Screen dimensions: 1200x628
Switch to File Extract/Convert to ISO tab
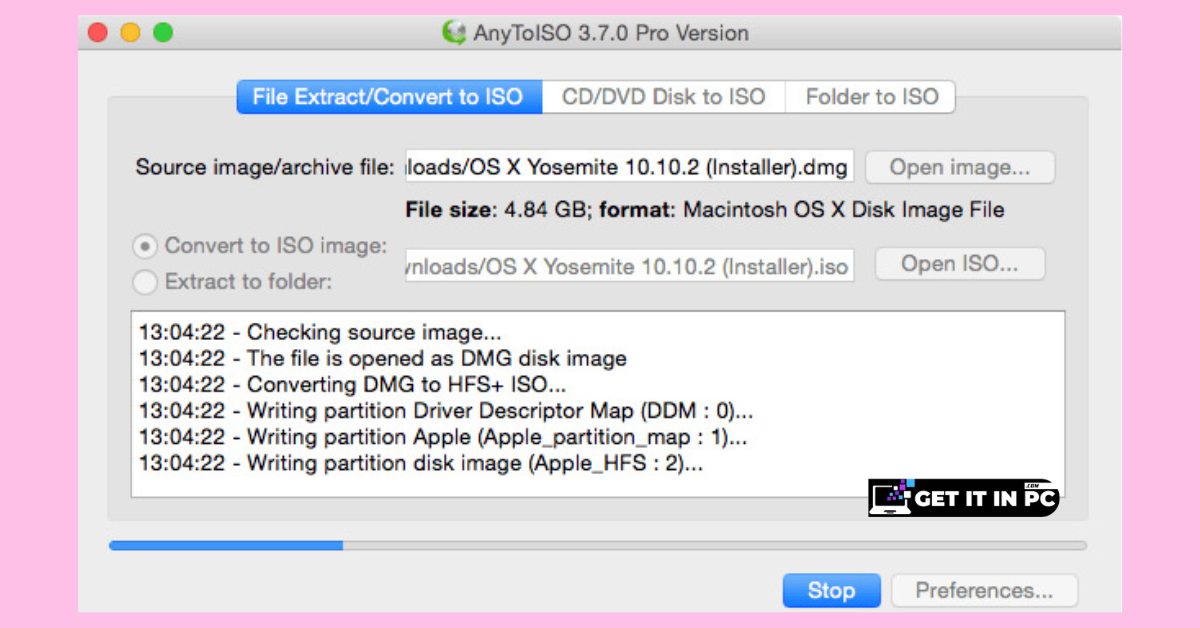tap(389, 97)
